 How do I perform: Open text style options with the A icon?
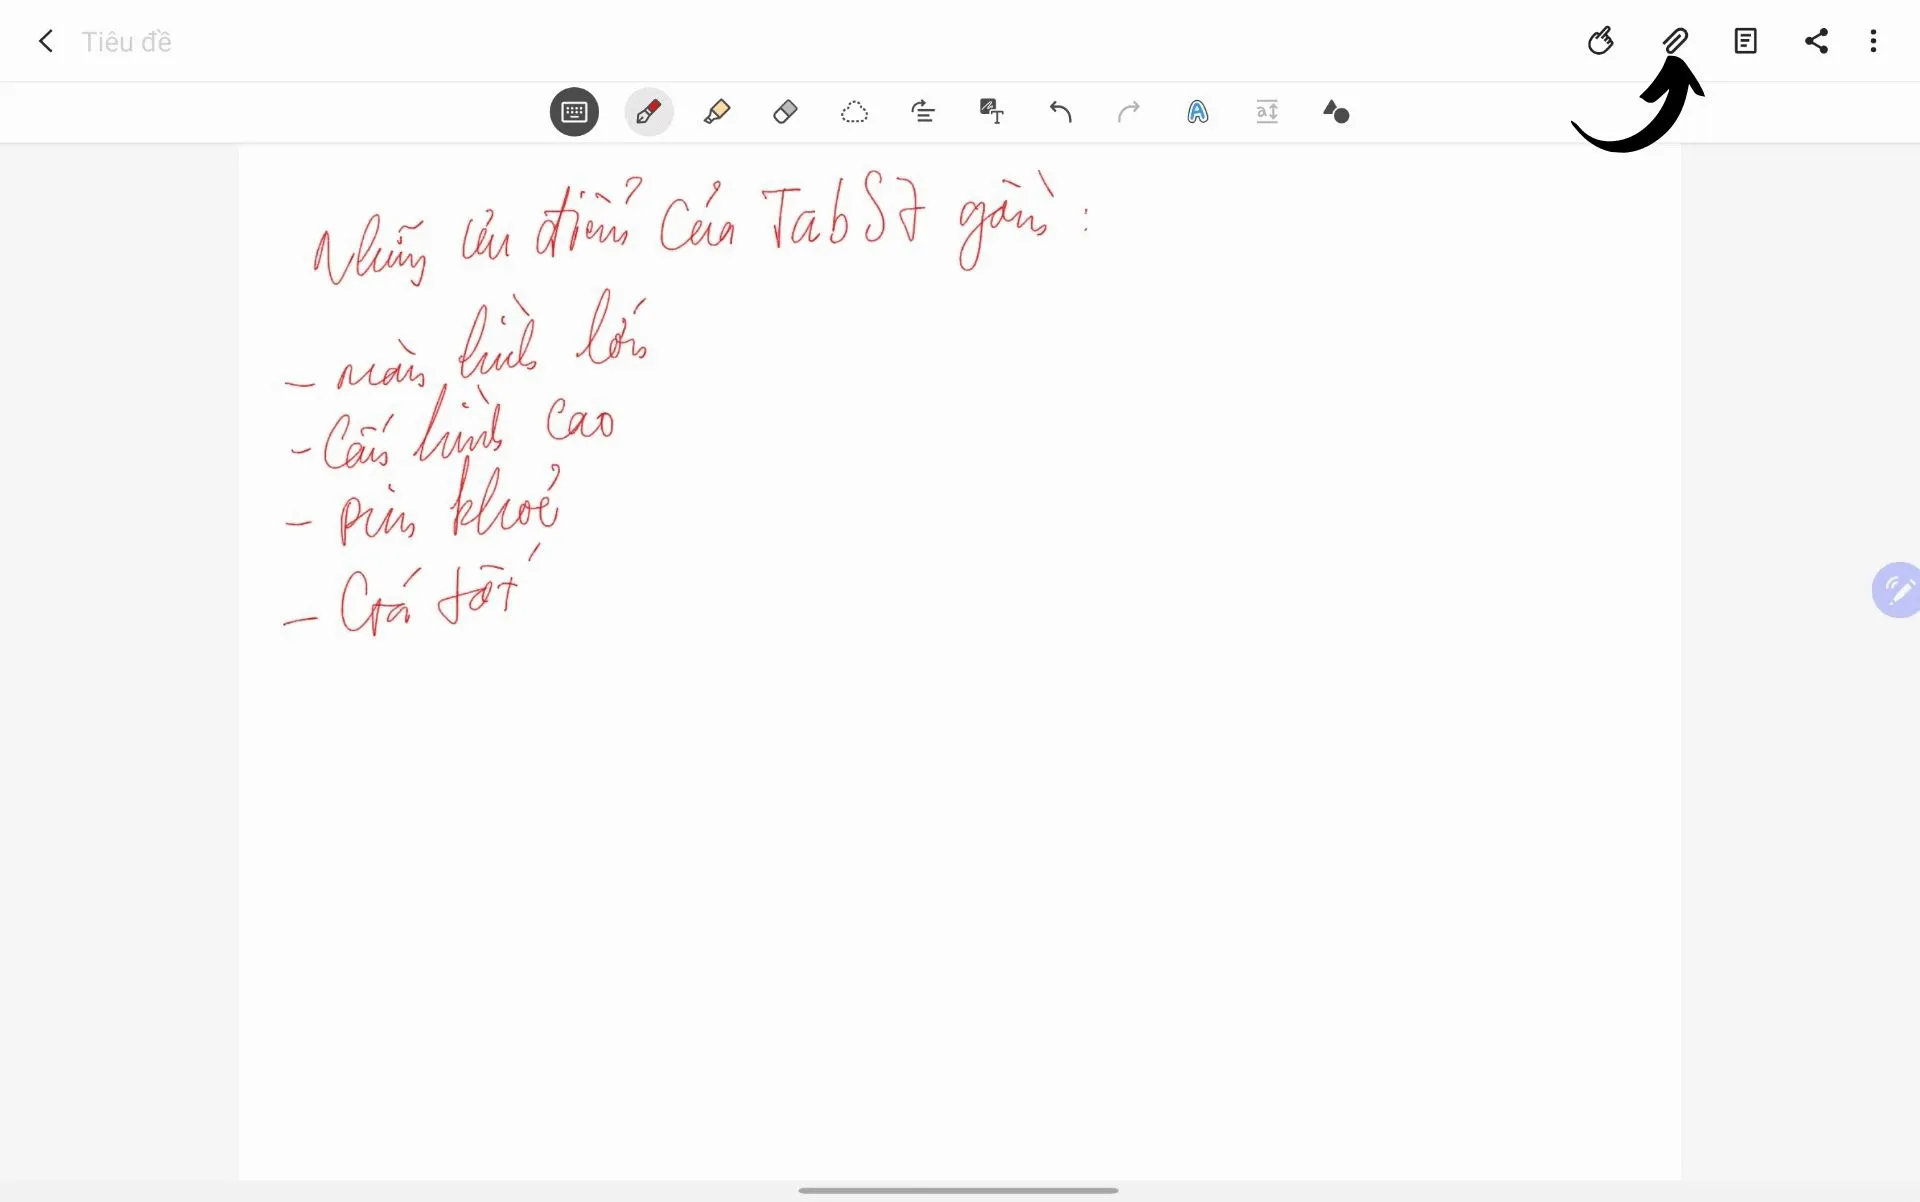click(1197, 111)
